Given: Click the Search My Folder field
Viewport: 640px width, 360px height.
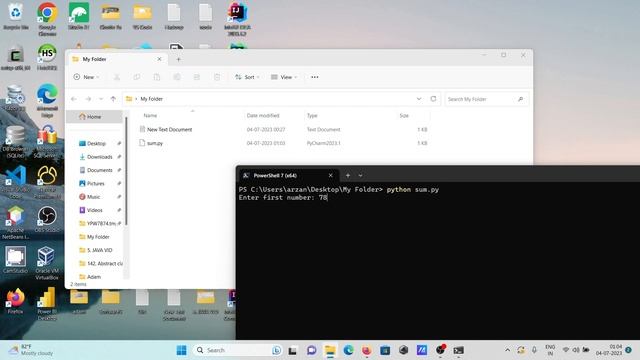Looking at the screenshot, I should (x=486, y=99).
